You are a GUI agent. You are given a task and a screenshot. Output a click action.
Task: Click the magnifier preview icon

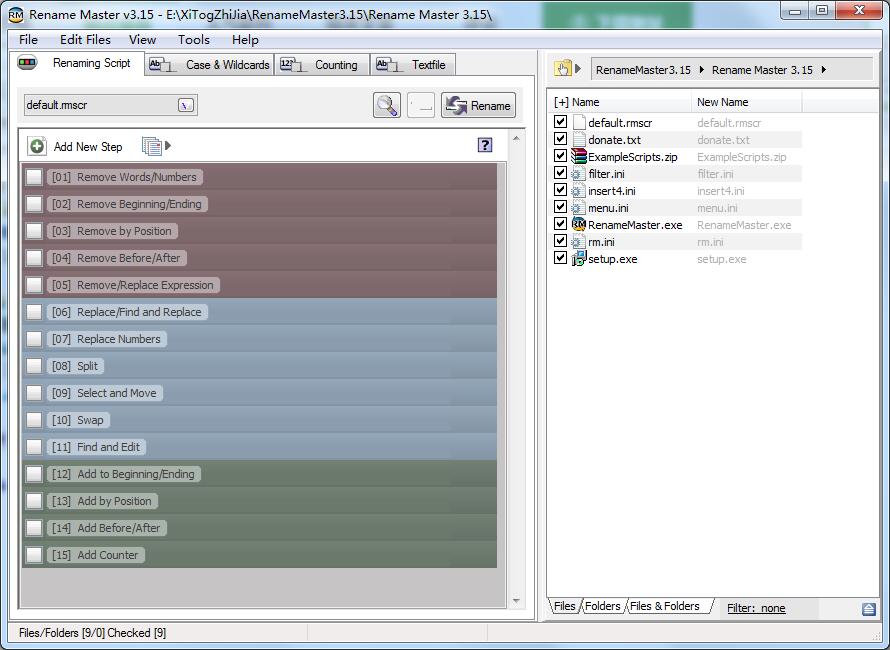click(x=387, y=106)
